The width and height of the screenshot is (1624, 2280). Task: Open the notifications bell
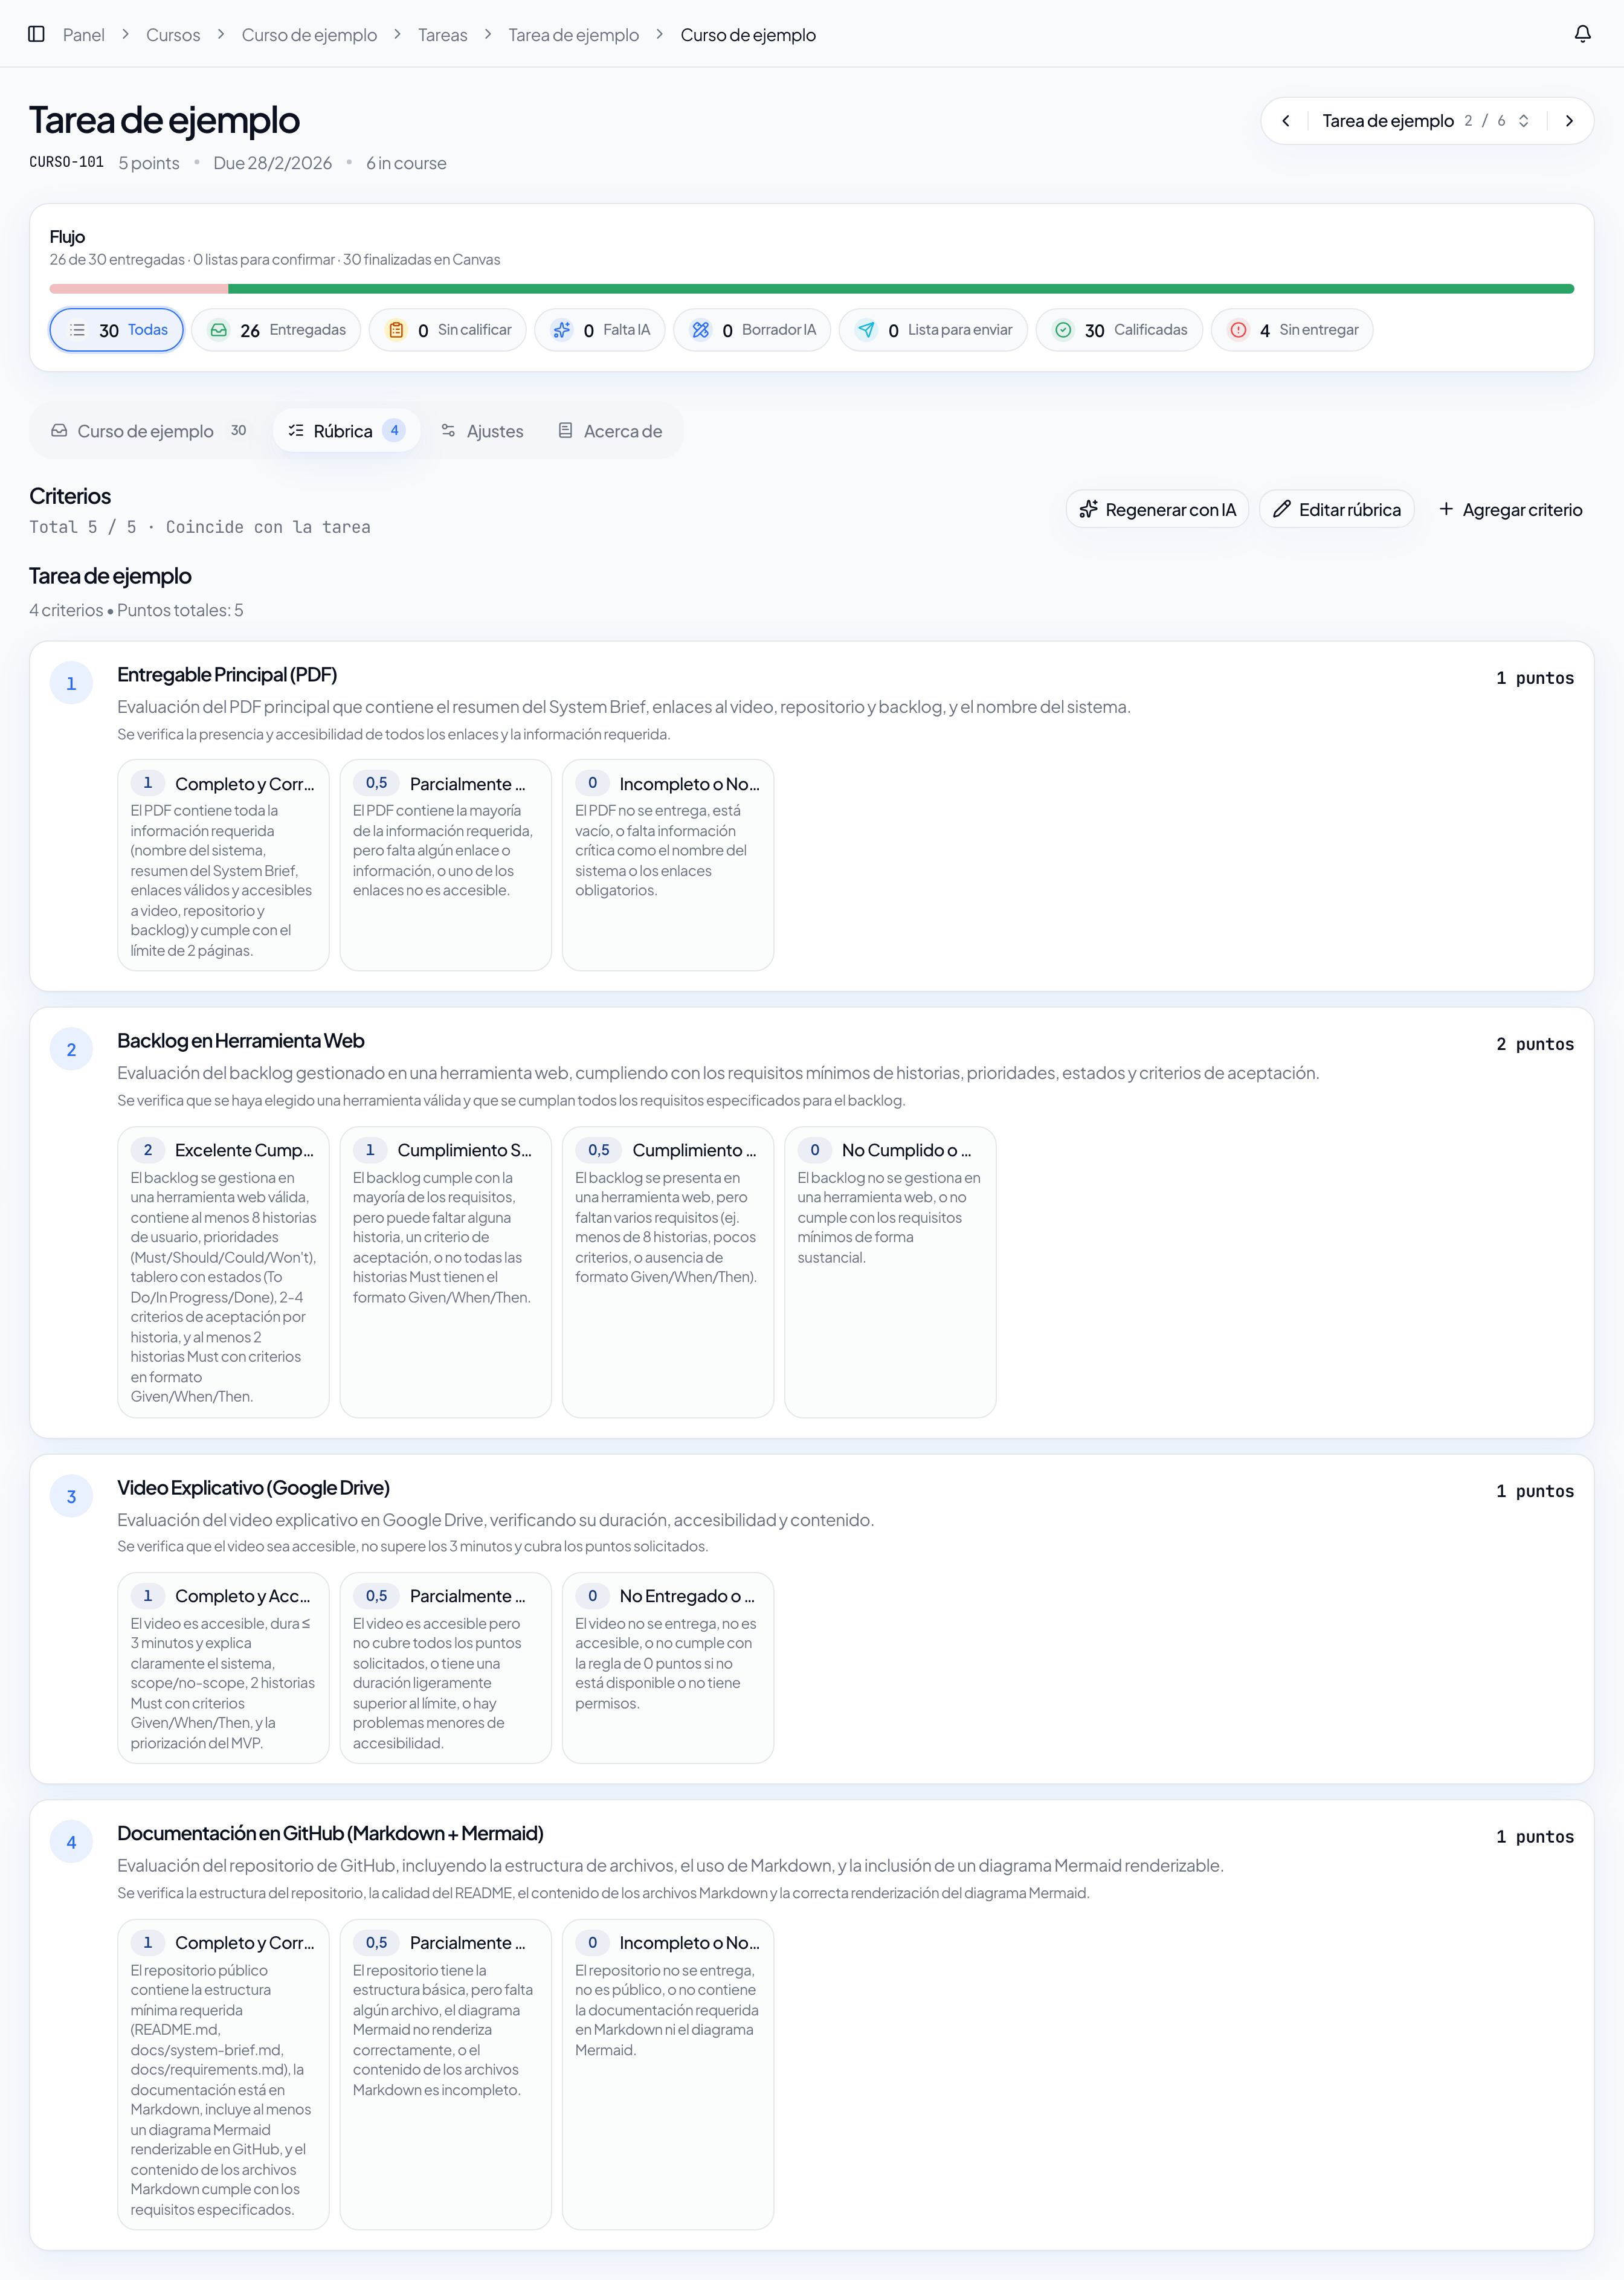1582,34
